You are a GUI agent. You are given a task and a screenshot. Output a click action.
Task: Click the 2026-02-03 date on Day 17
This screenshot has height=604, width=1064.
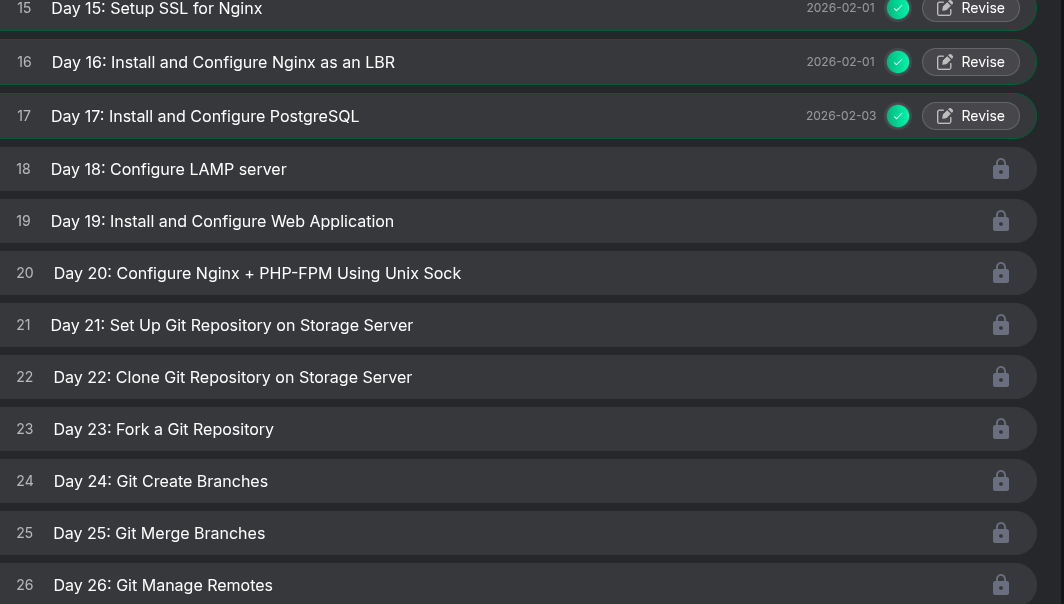coord(840,116)
